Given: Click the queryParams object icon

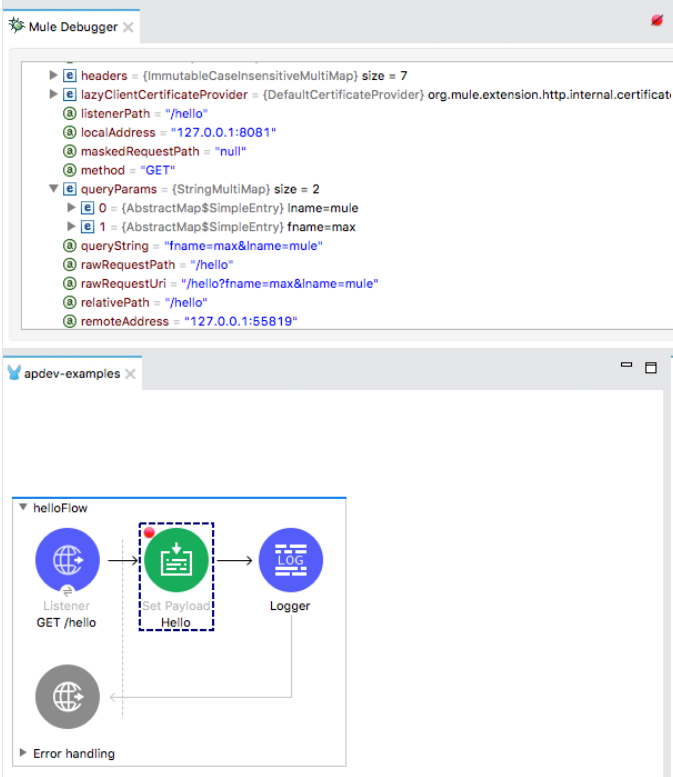Looking at the screenshot, I should tap(69, 189).
